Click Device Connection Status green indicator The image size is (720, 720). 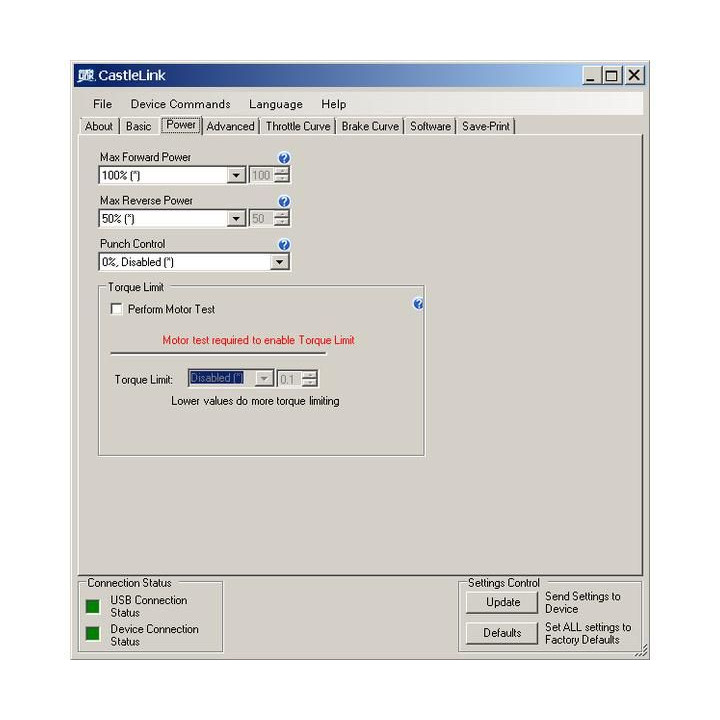(x=92, y=634)
